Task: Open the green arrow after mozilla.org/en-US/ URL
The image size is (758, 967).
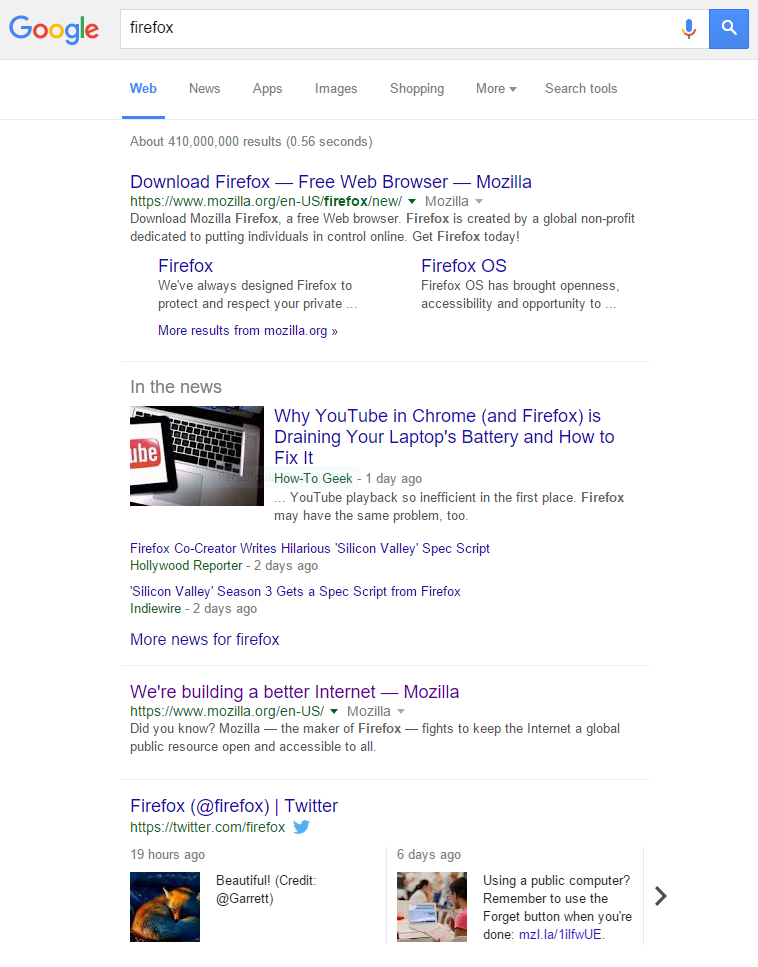Action: click(x=334, y=712)
